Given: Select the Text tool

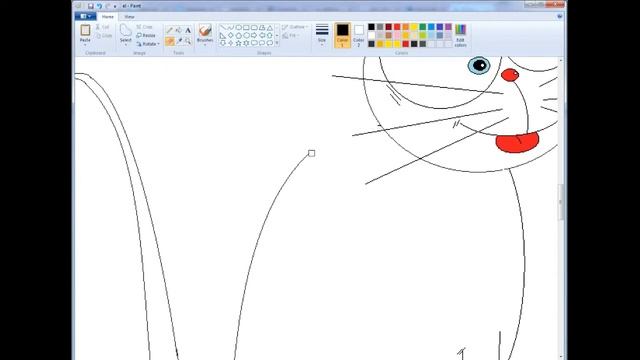Looking at the screenshot, I should (188, 30).
